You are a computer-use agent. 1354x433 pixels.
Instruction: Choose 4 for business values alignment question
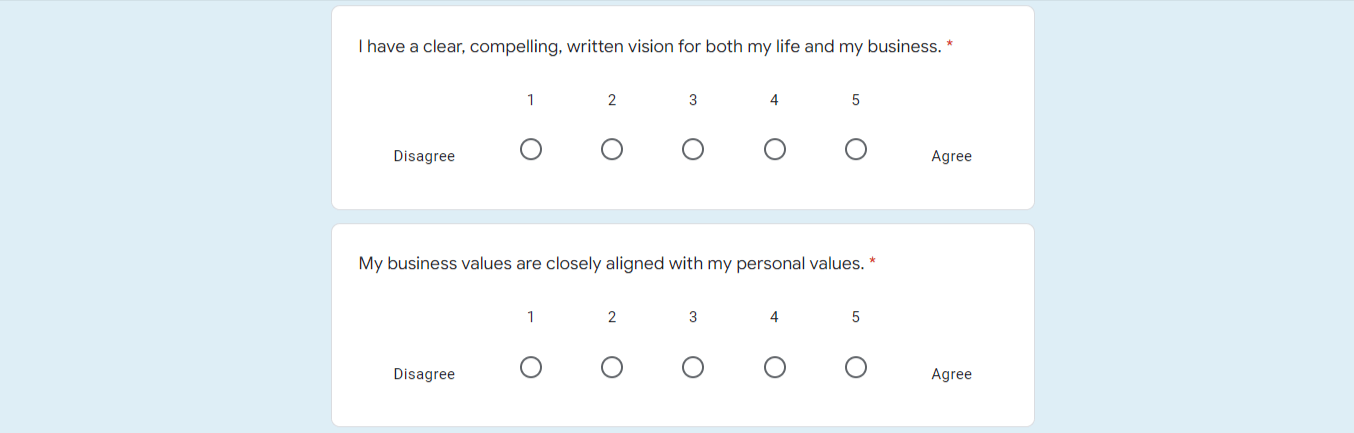[x=774, y=367]
